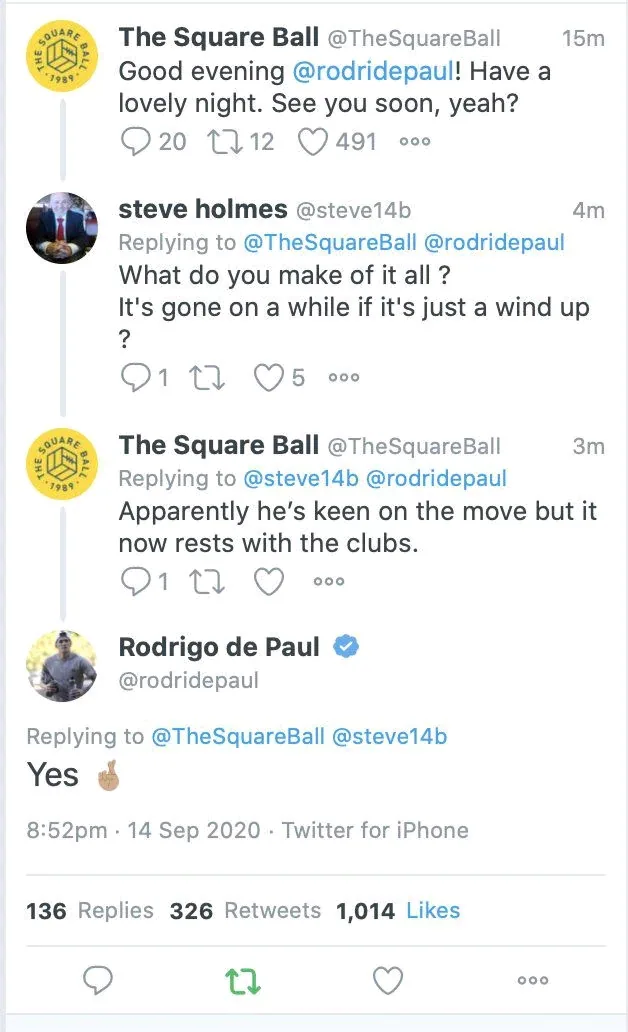This screenshot has height=1032, width=628.
Task: Like steve holmes' tweet with 5 likes
Action: 267,377
